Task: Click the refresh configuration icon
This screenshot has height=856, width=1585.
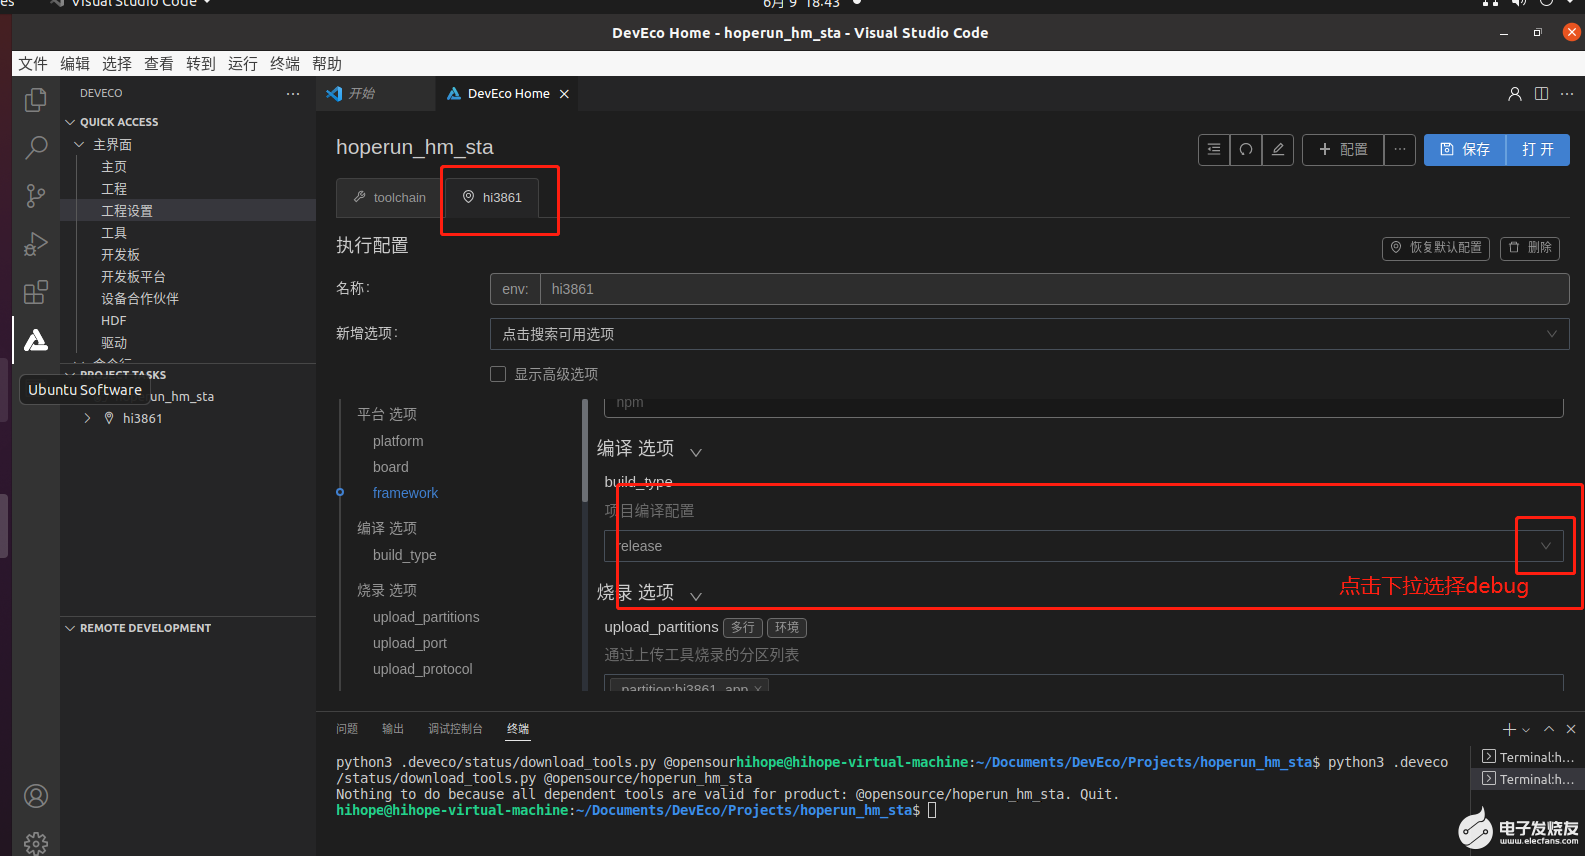Action: [1246, 149]
